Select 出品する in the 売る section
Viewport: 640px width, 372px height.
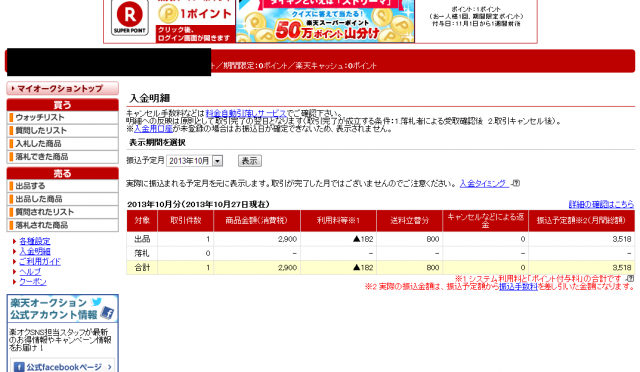click(62, 186)
